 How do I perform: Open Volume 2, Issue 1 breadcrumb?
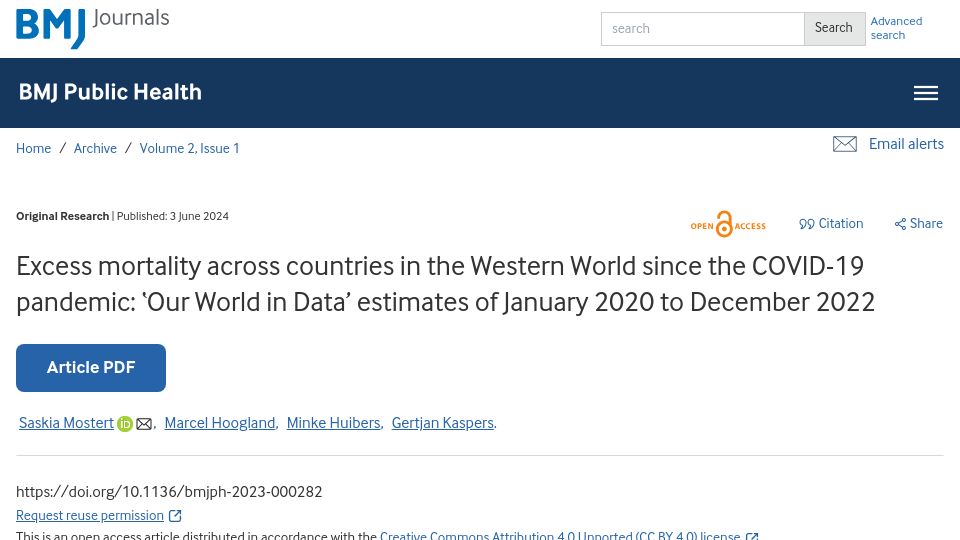(x=189, y=148)
